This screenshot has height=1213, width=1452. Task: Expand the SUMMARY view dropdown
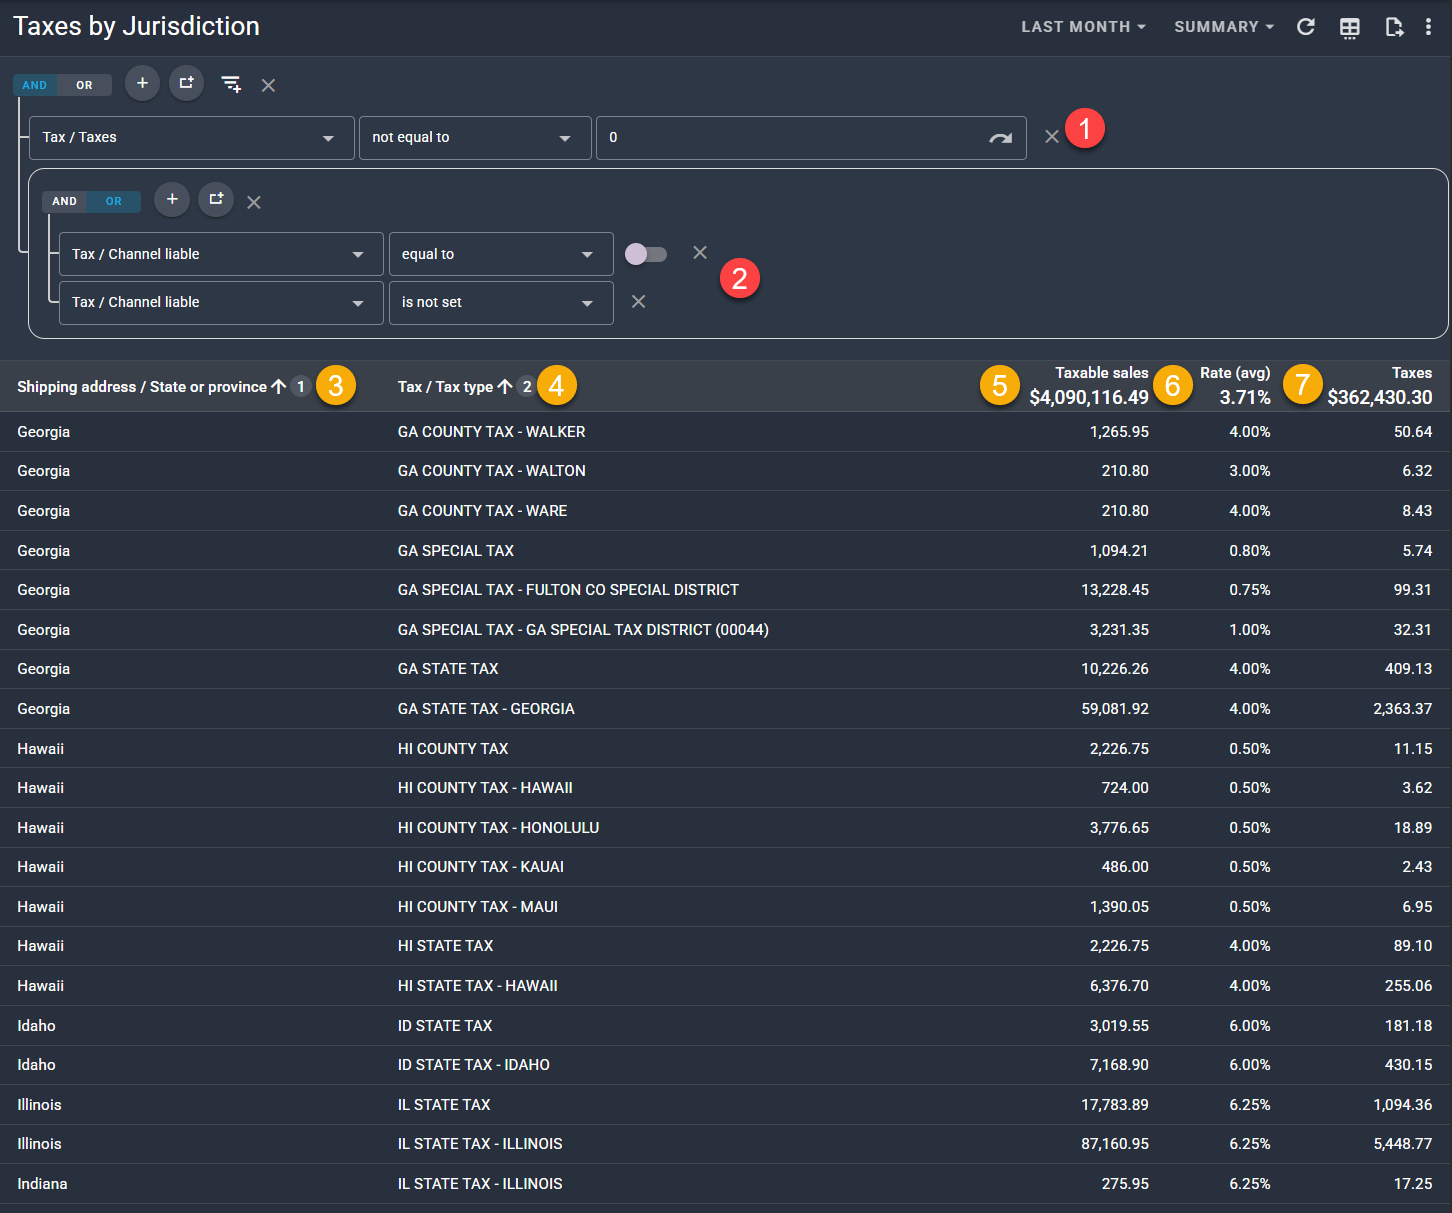(x=1223, y=27)
